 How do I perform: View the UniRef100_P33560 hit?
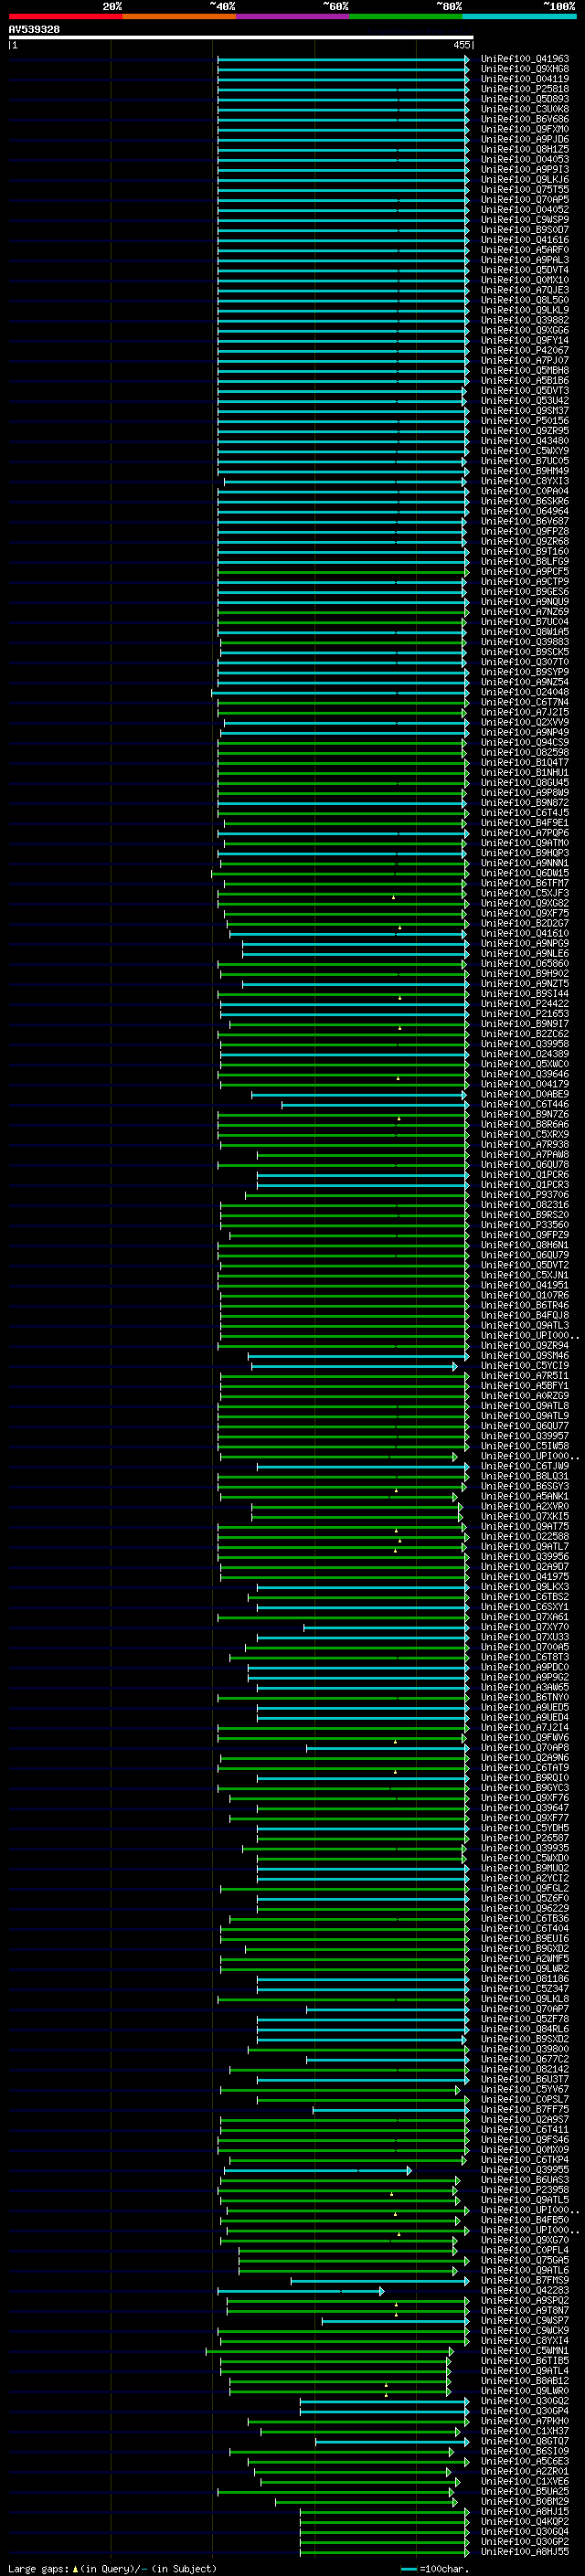525,1225
